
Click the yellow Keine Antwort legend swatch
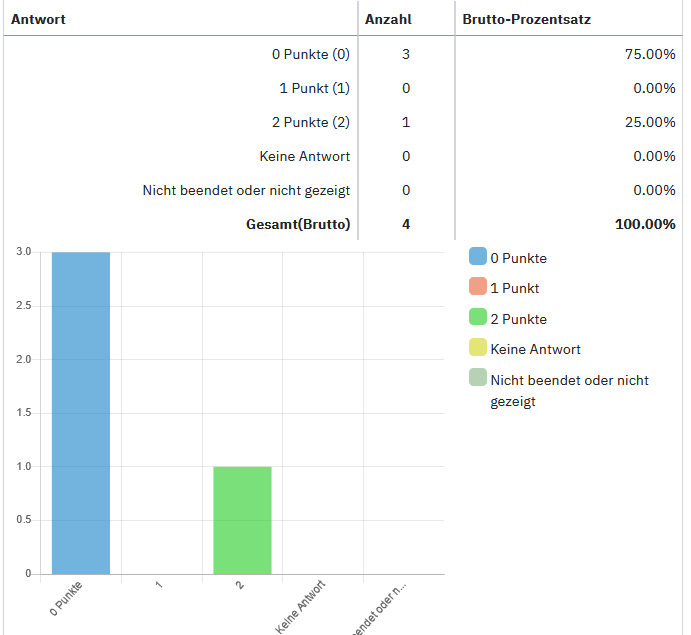[478, 349]
